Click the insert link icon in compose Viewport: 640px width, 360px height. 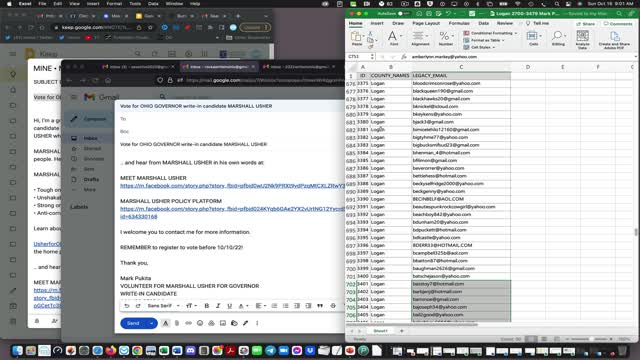click(188, 323)
